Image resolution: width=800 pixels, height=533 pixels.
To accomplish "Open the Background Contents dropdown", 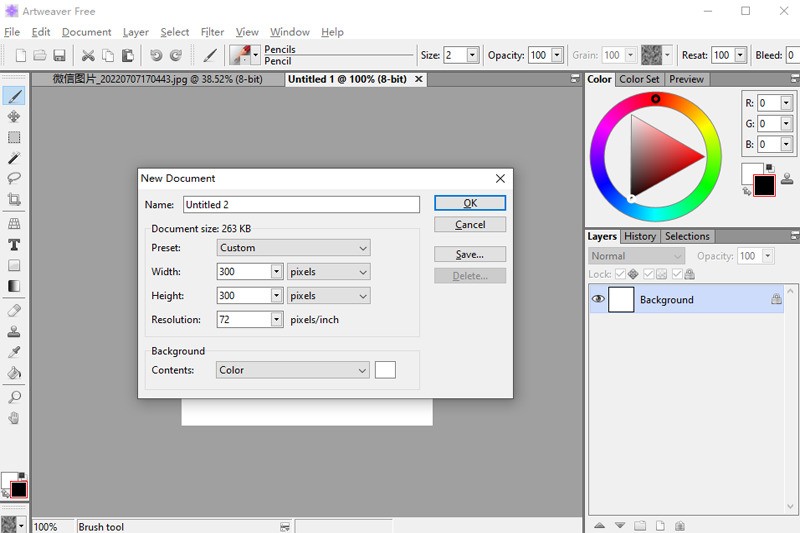I will tap(293, 370).
